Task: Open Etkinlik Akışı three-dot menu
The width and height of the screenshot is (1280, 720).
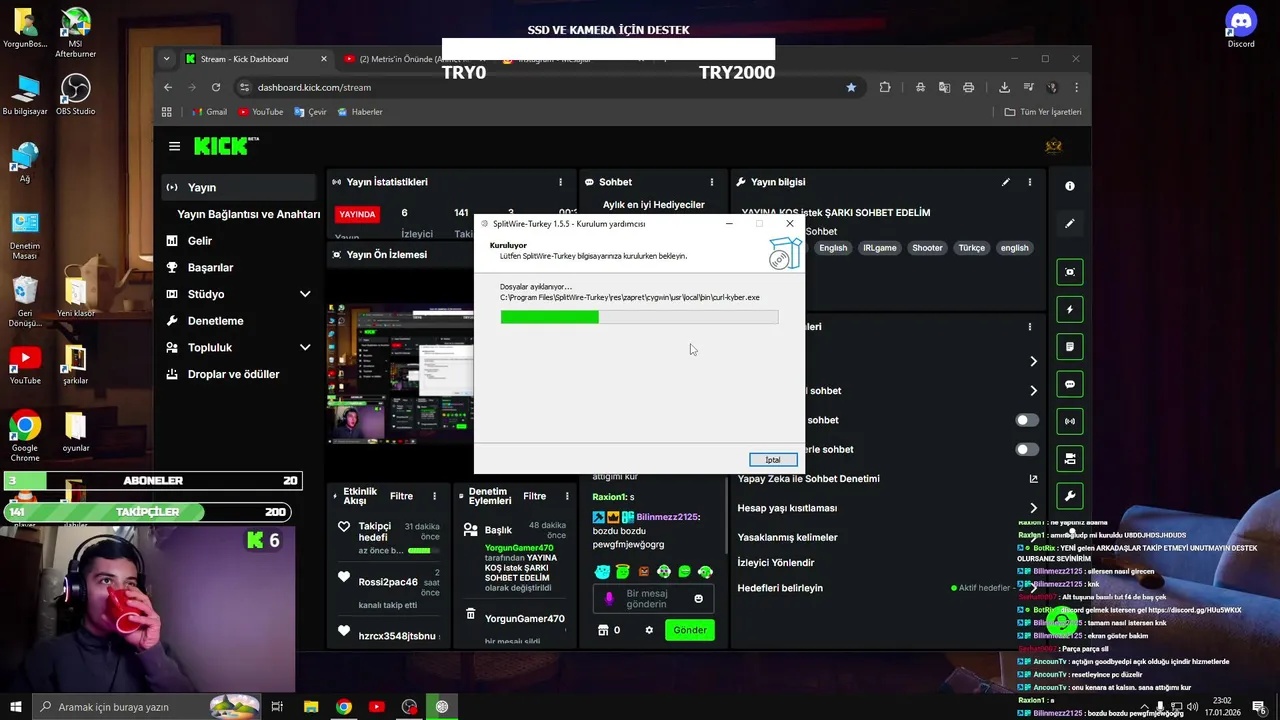Action: (434, 496)
